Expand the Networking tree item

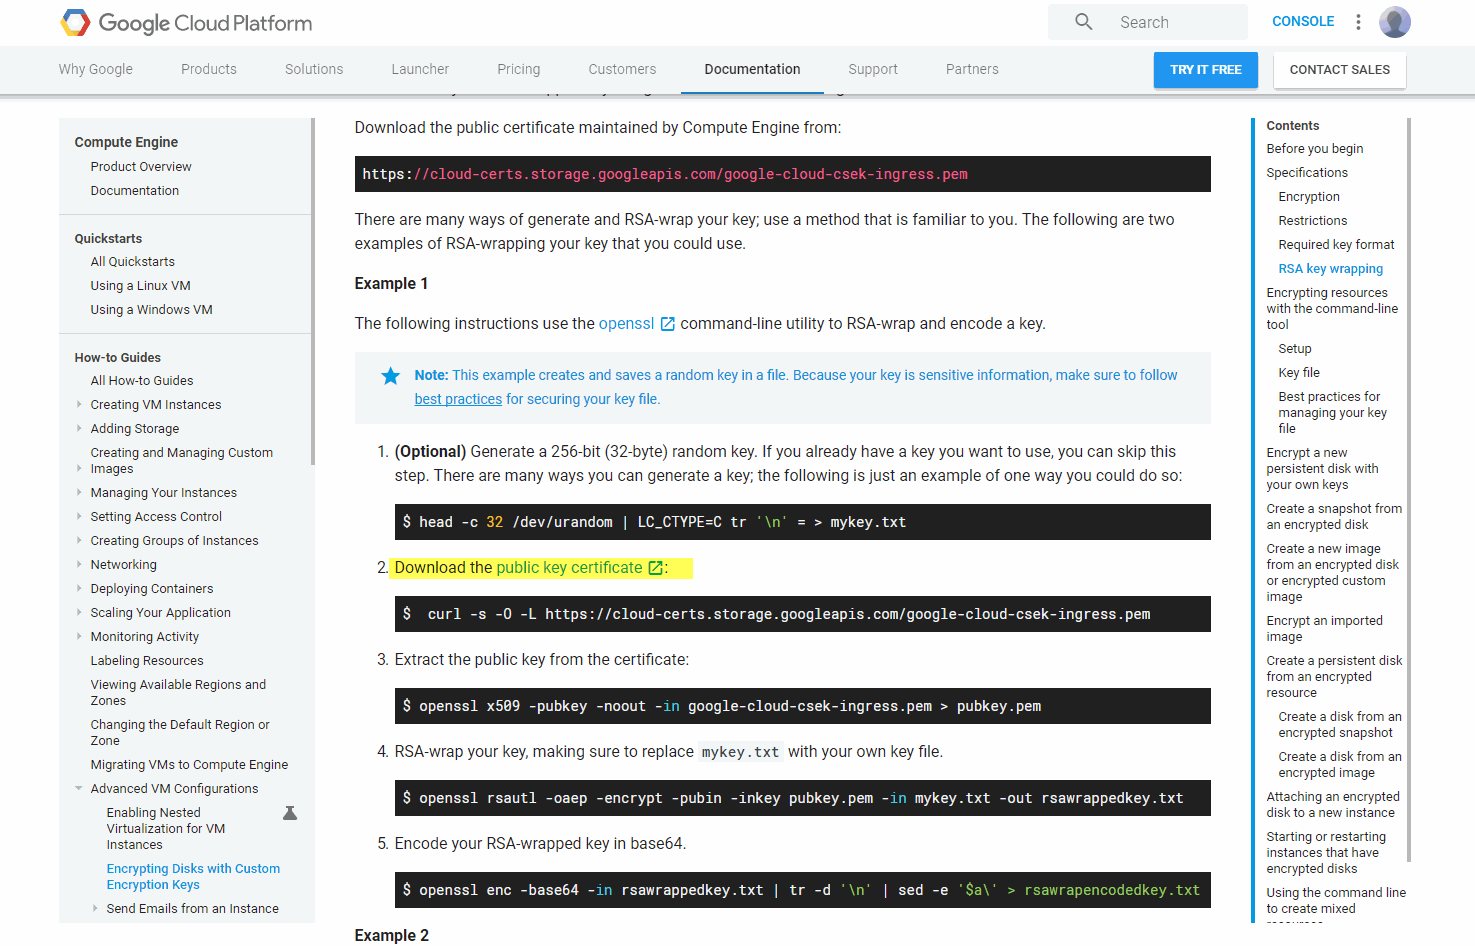point(79,565)
